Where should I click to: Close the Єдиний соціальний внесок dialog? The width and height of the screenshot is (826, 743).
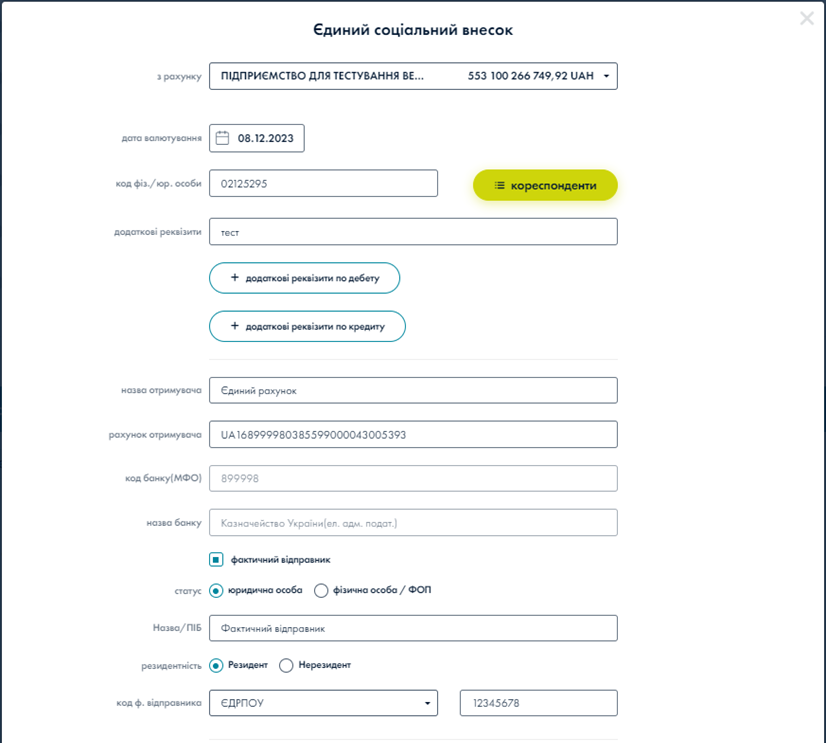pyautogui.click(x=806, y=17)
